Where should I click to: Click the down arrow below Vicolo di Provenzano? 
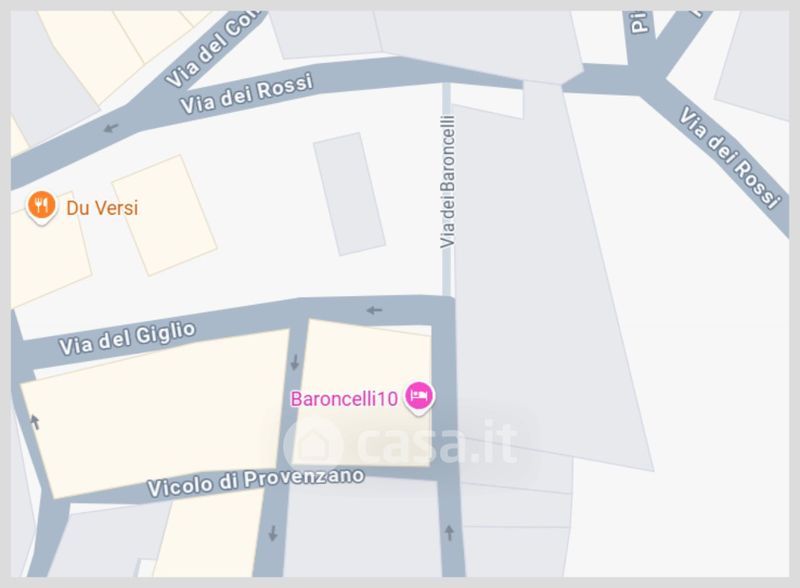pos(273,533)
